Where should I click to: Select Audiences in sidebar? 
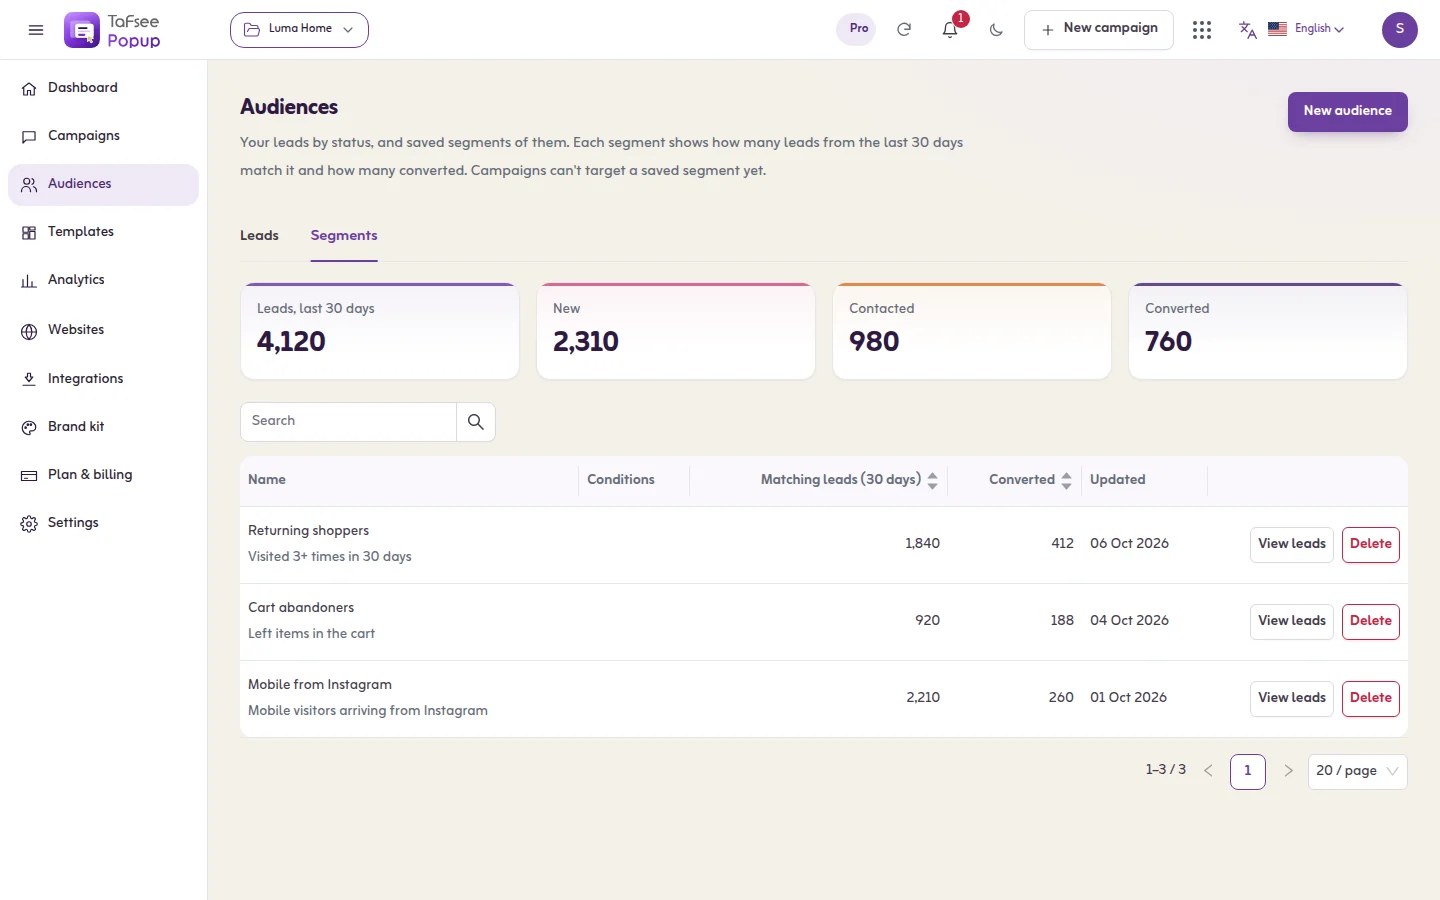click(103, 184)
